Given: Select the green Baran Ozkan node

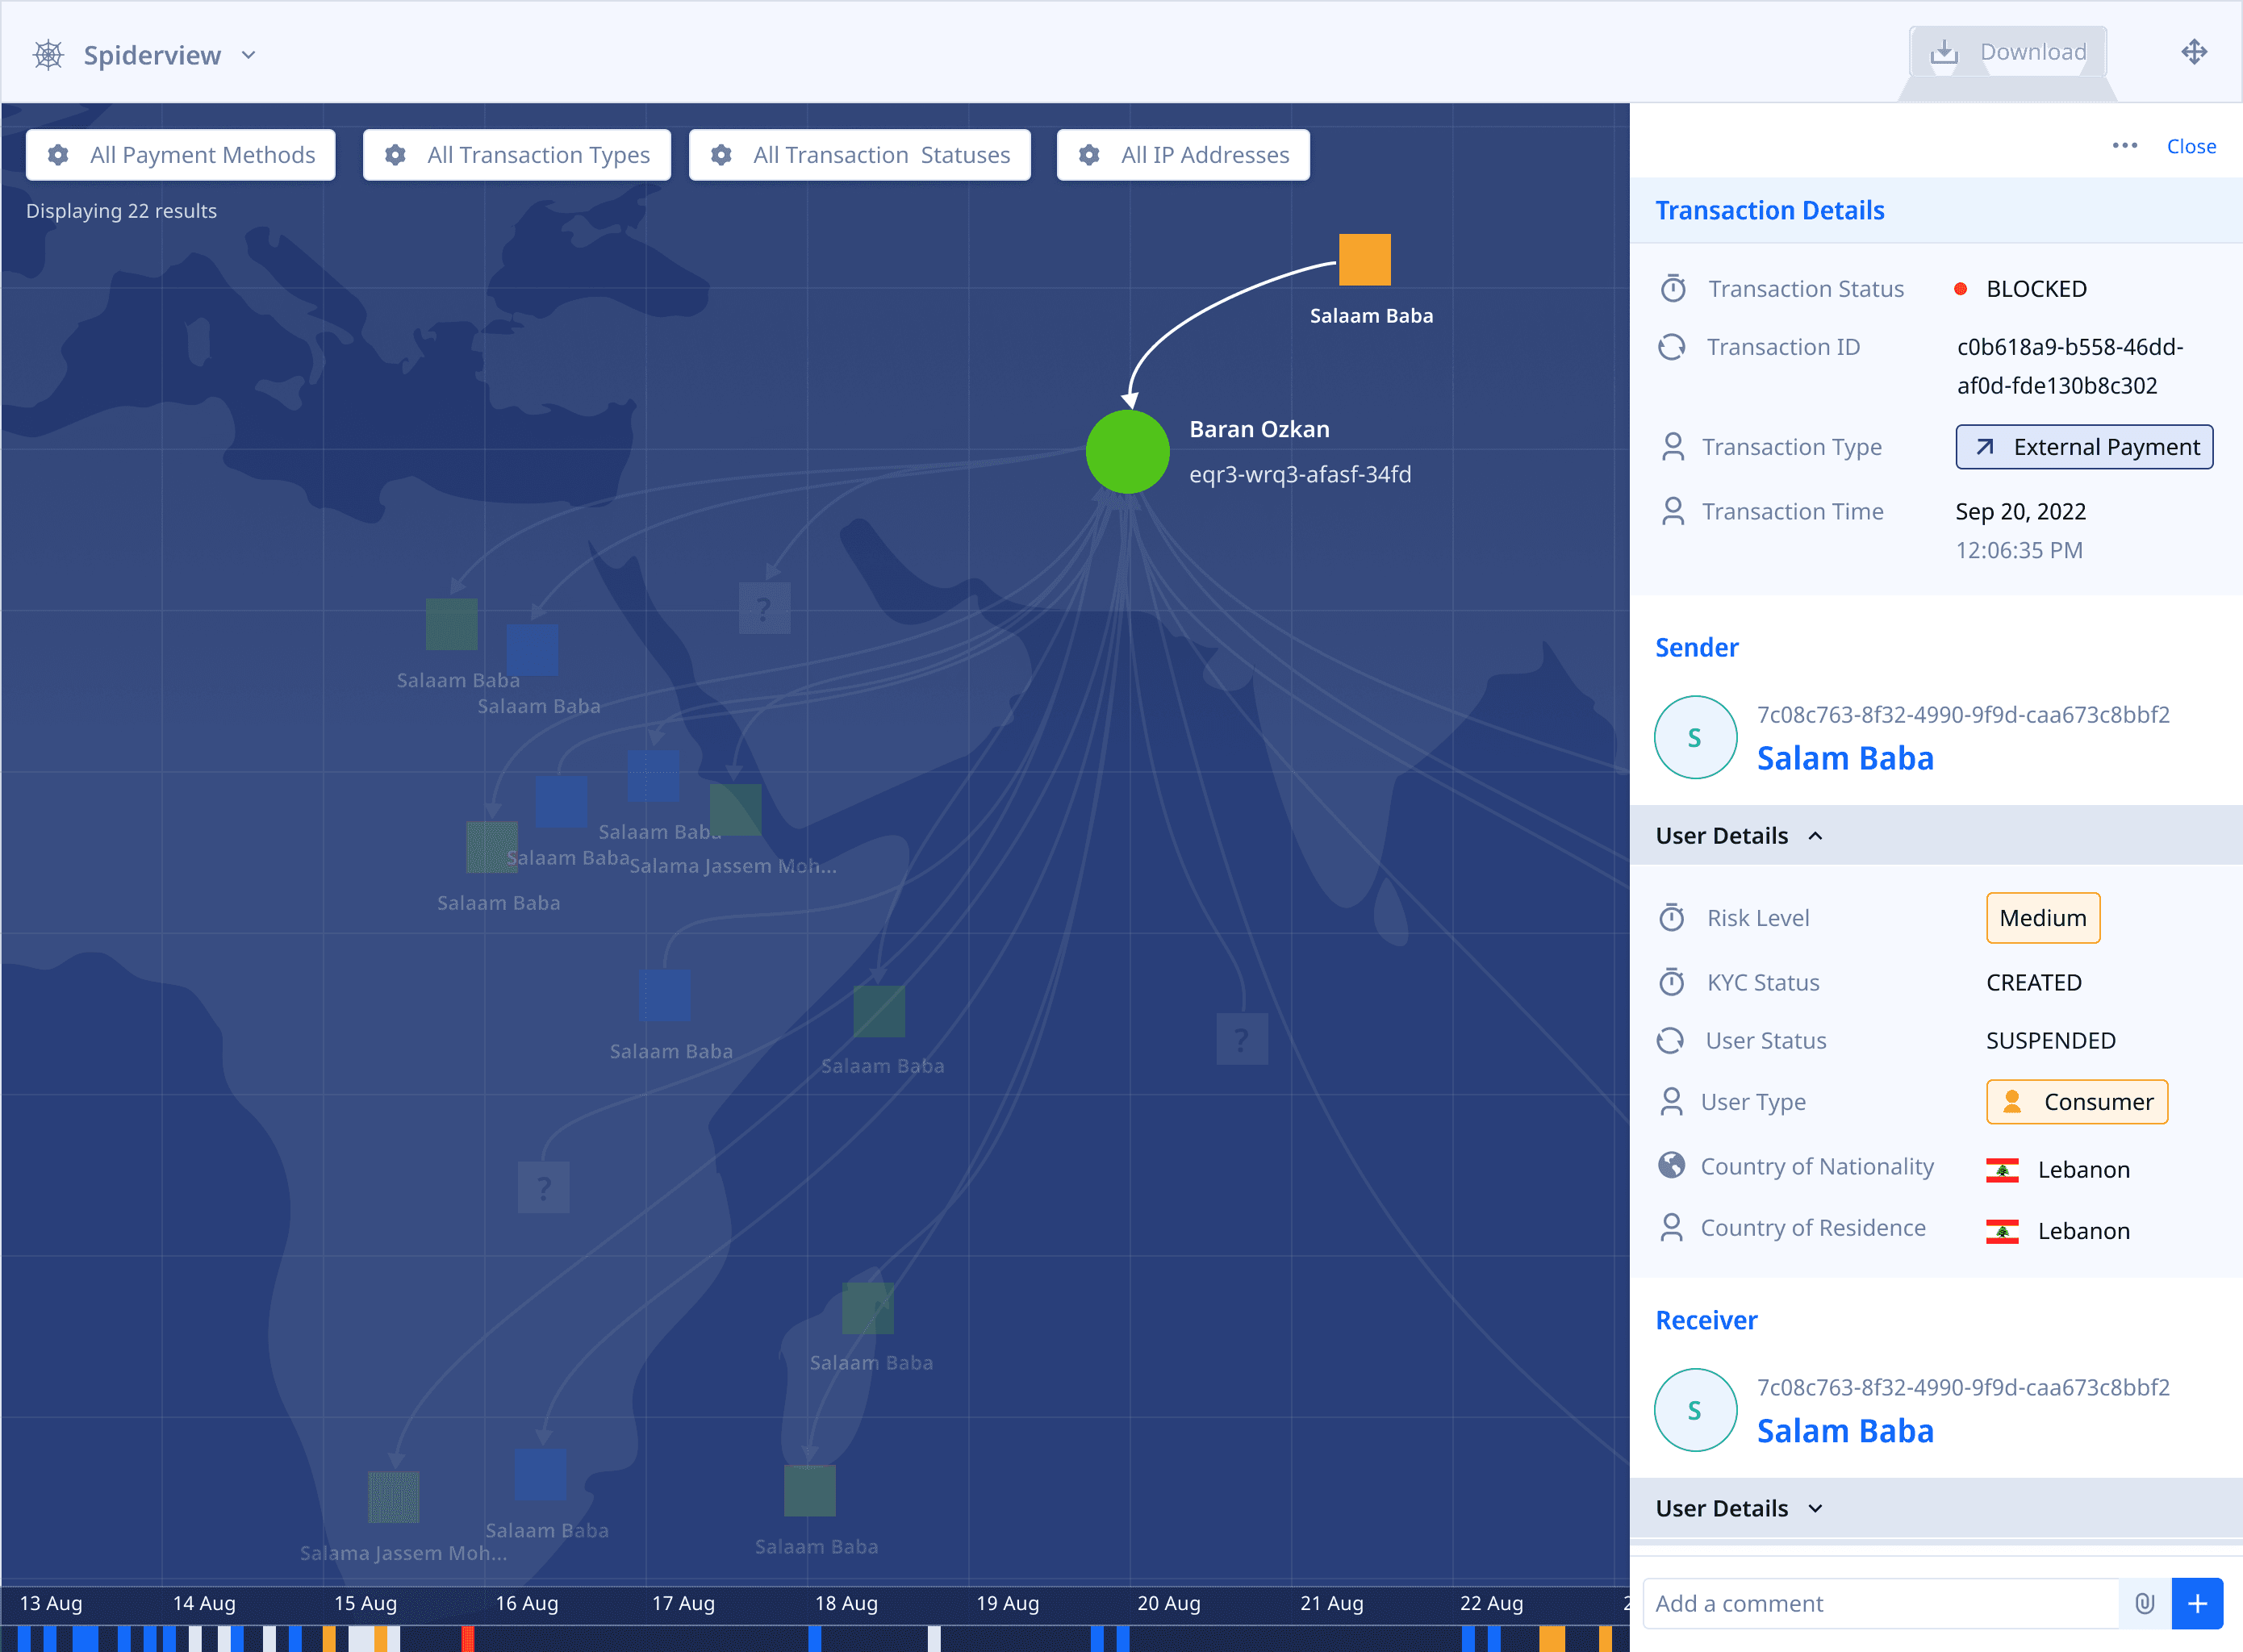Looking at the screenshot, I should click(1127, 452).
